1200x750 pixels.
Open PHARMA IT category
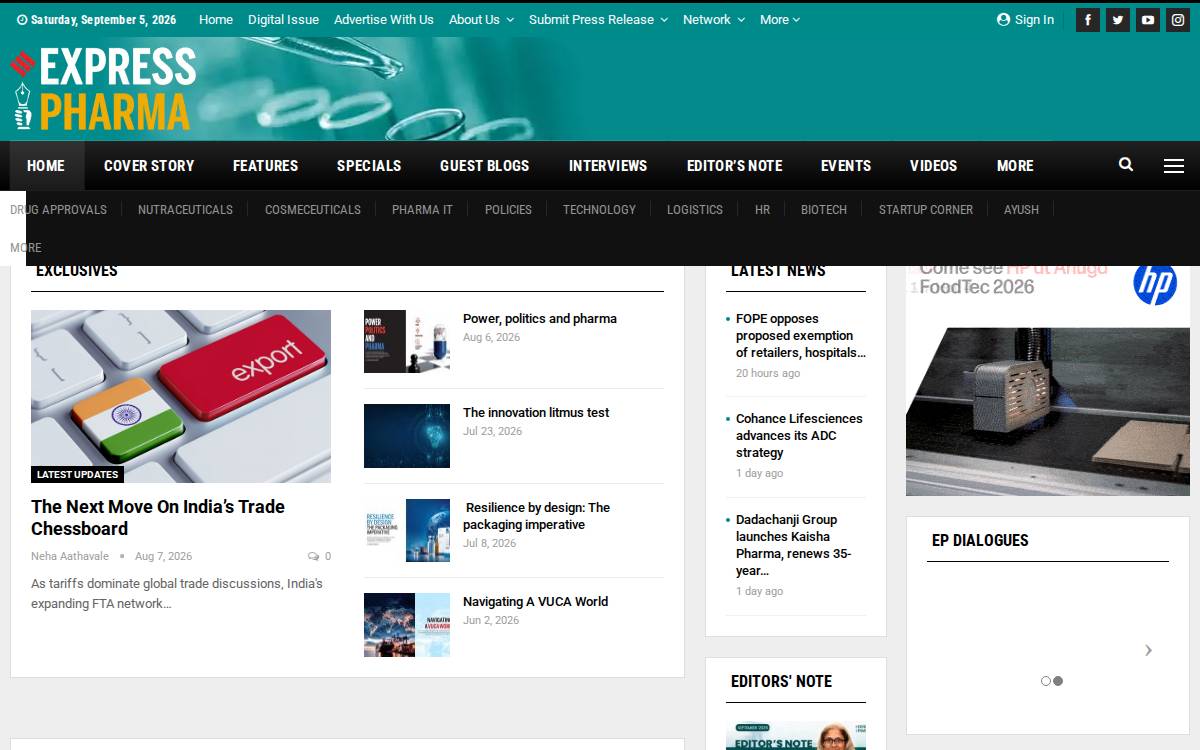click(x=422, y=209)
